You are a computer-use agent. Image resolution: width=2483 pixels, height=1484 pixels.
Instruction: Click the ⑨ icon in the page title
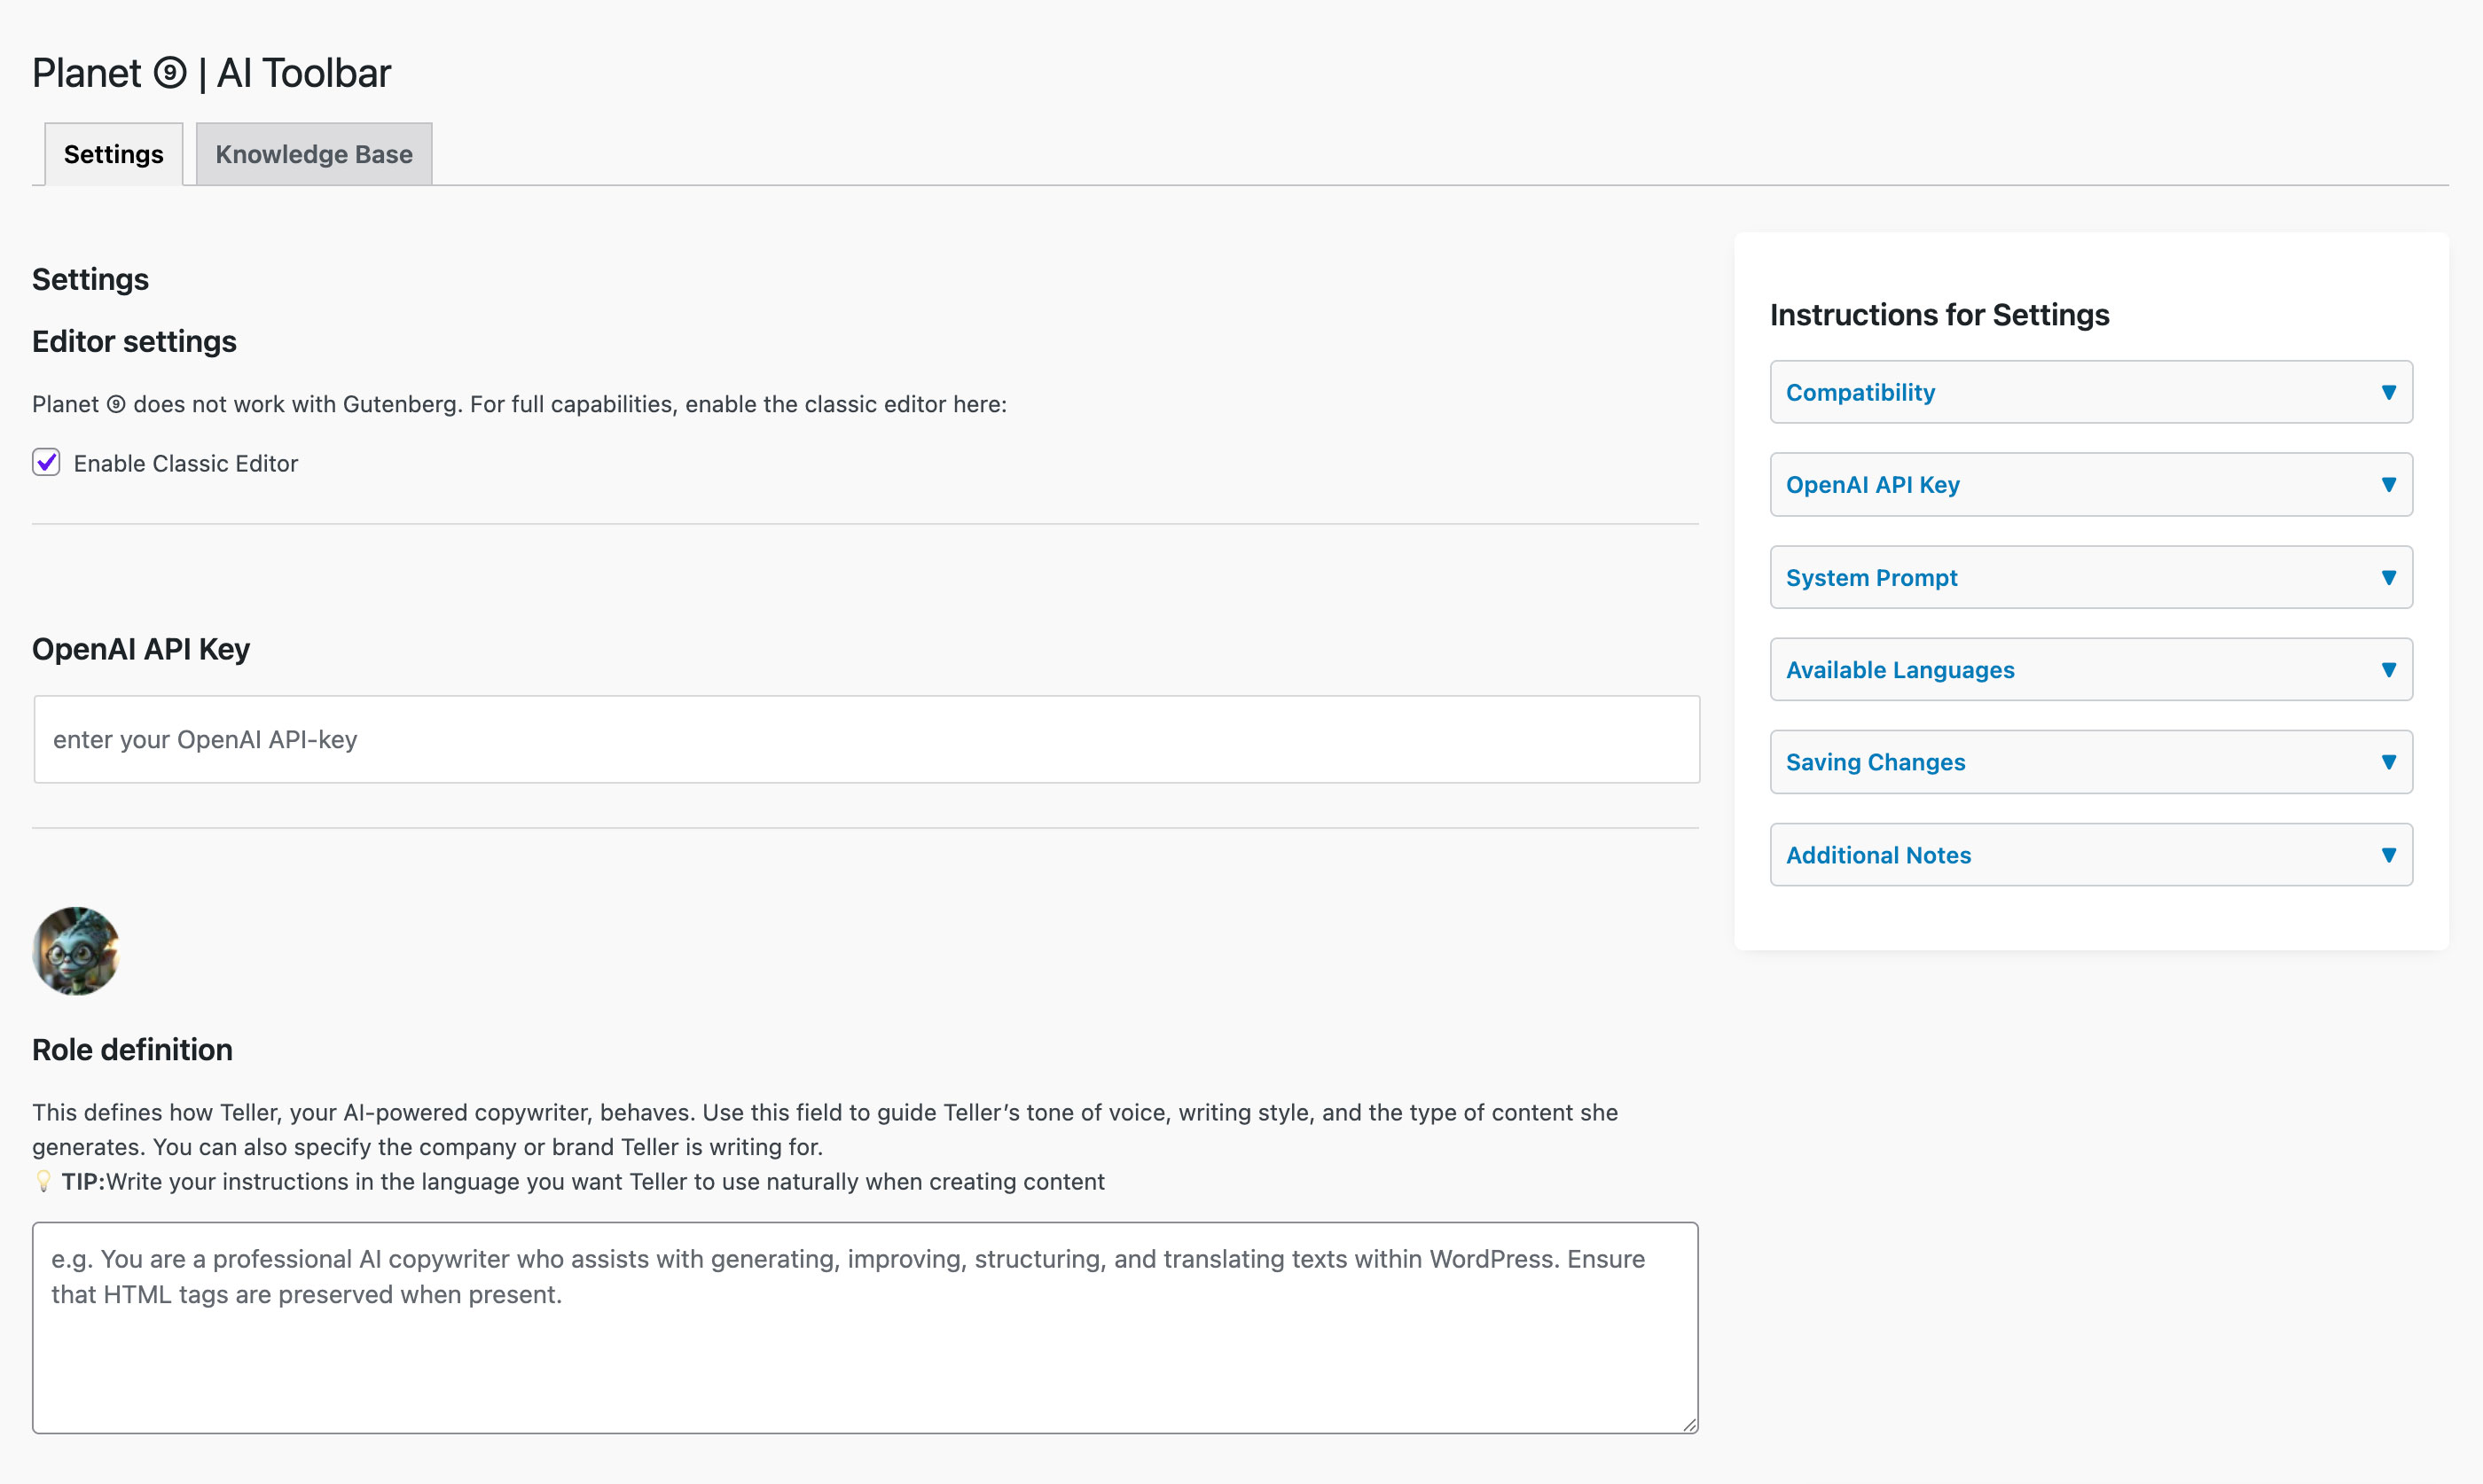(170, 72)
